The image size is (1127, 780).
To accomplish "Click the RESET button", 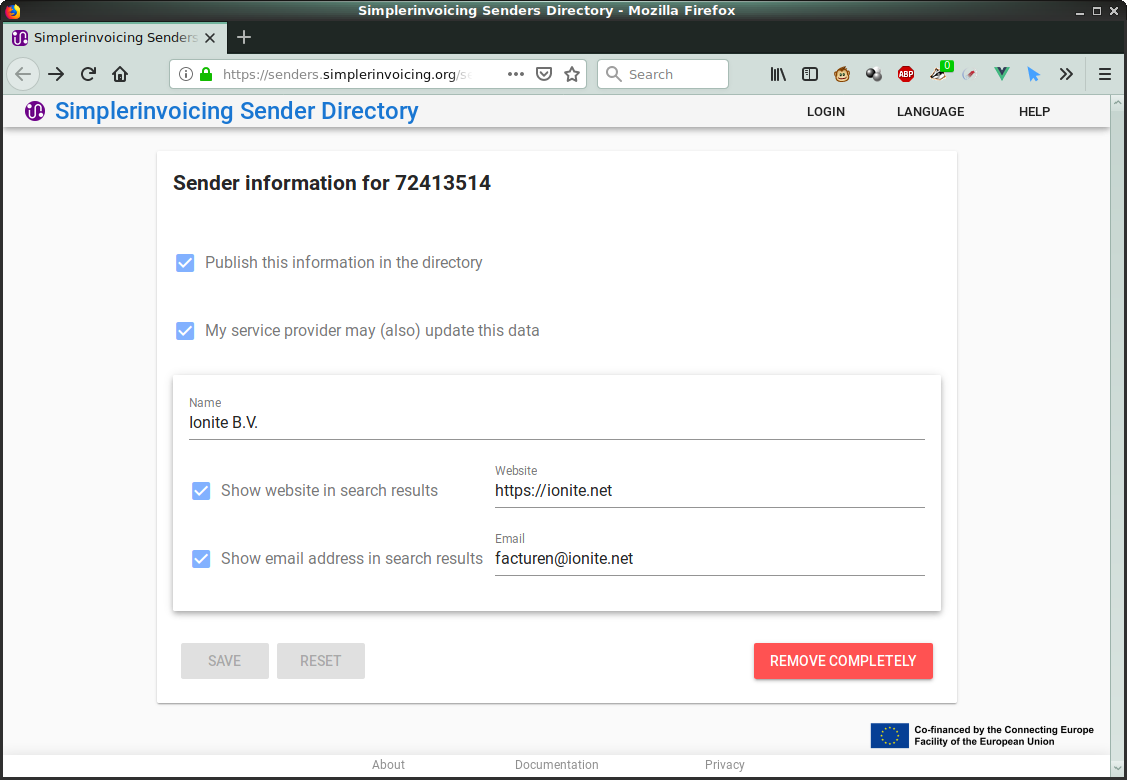I will [321, 661].
